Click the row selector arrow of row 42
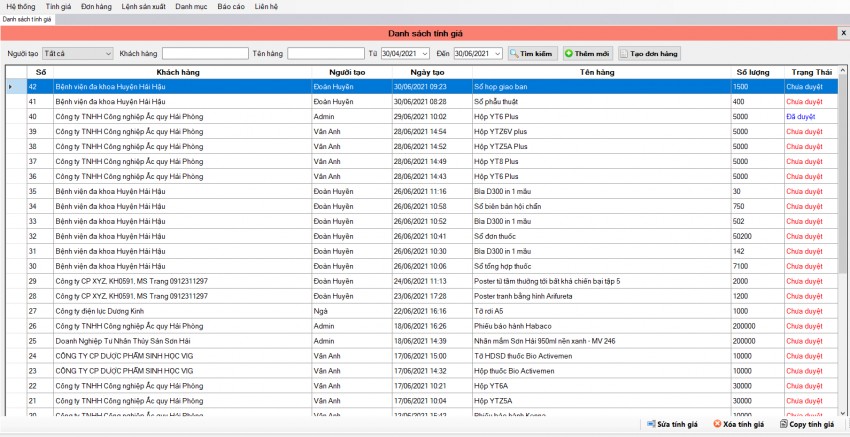The image size is (850, 437). click(12, 87)
